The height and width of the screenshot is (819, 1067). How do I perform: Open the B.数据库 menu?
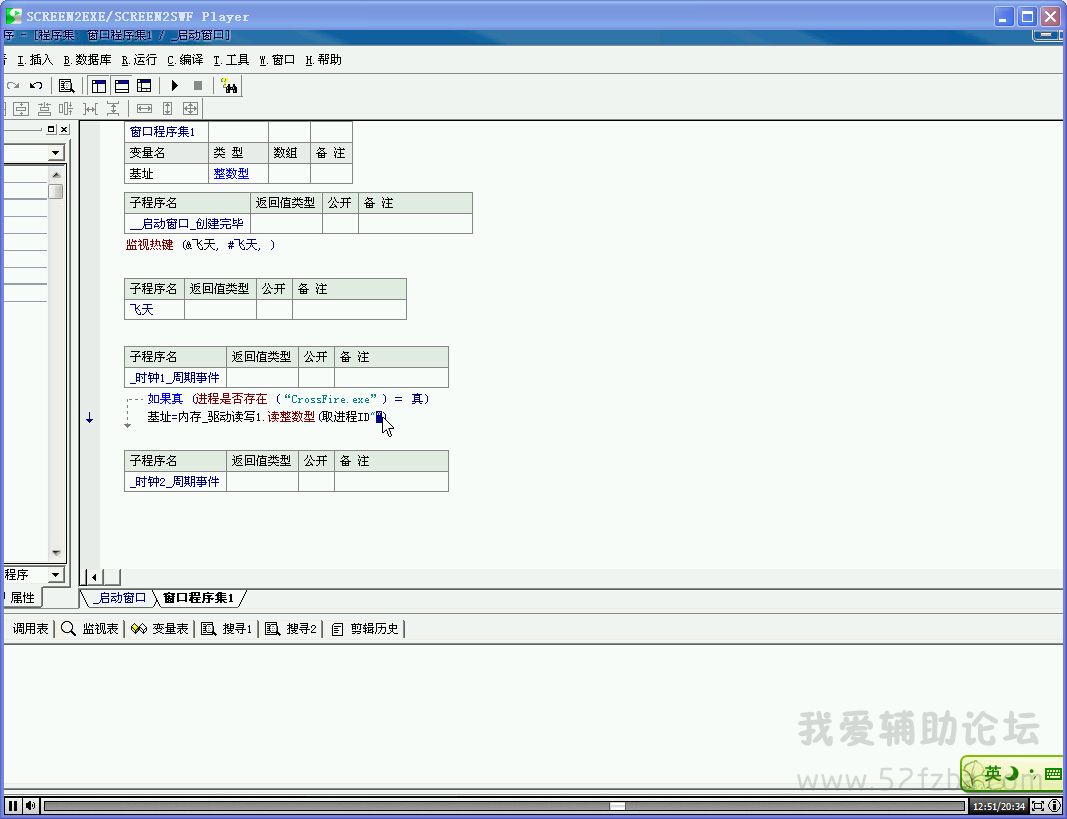pyautogui.click(x=87, y=60)
